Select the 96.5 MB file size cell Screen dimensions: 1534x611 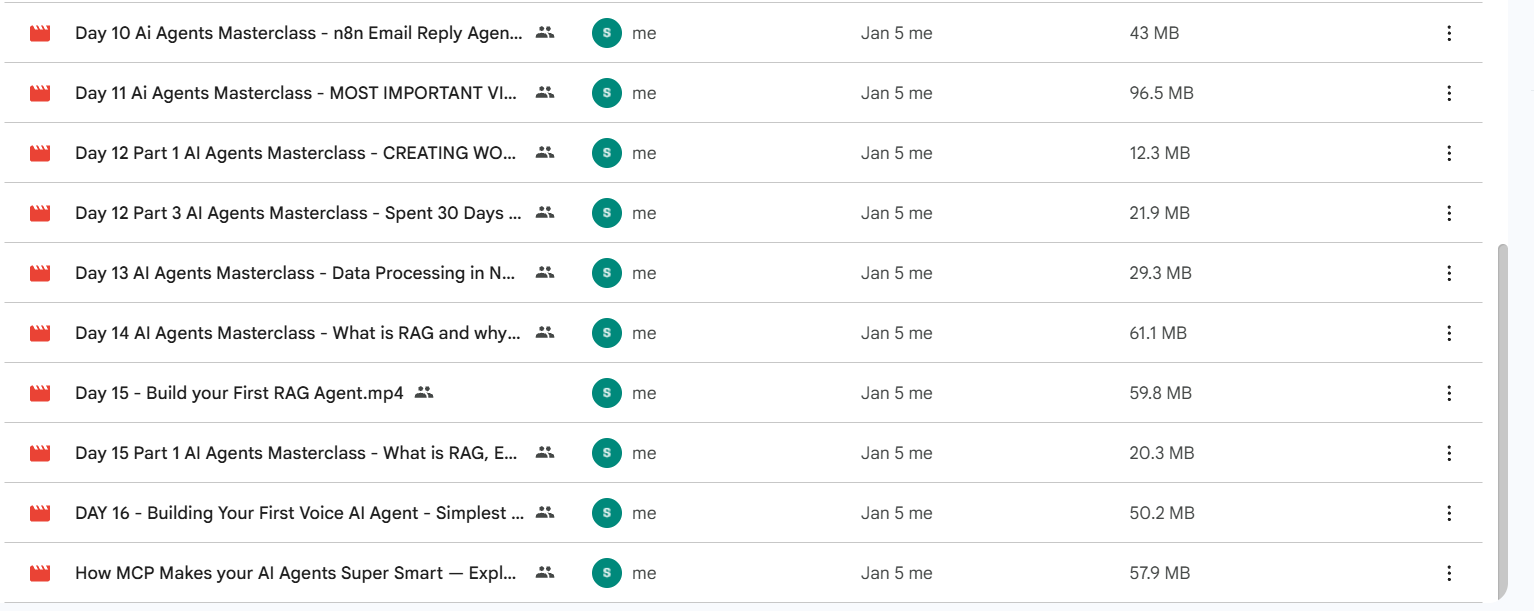[1161, 93]
